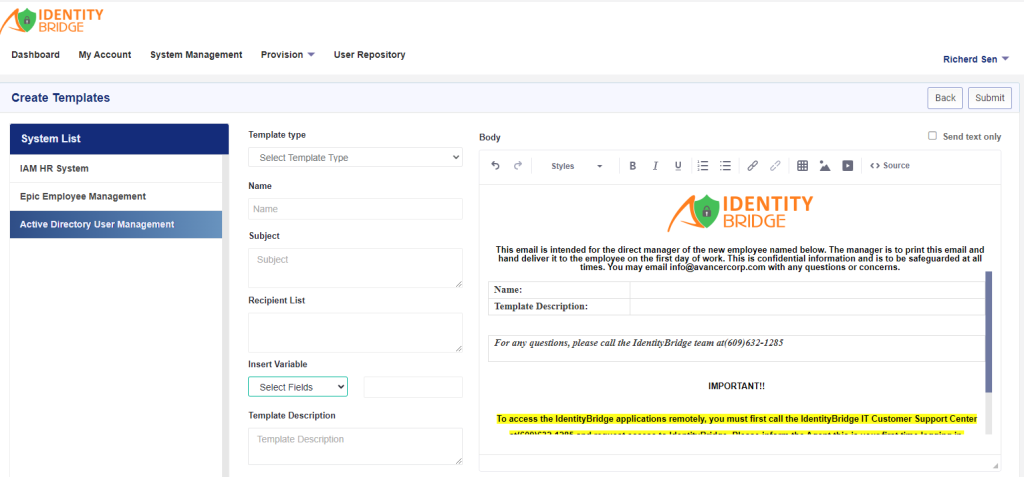The height and width of the screenshot is (477, 1024).
Task: Expand the Provision menu
Action: (287, 55)
